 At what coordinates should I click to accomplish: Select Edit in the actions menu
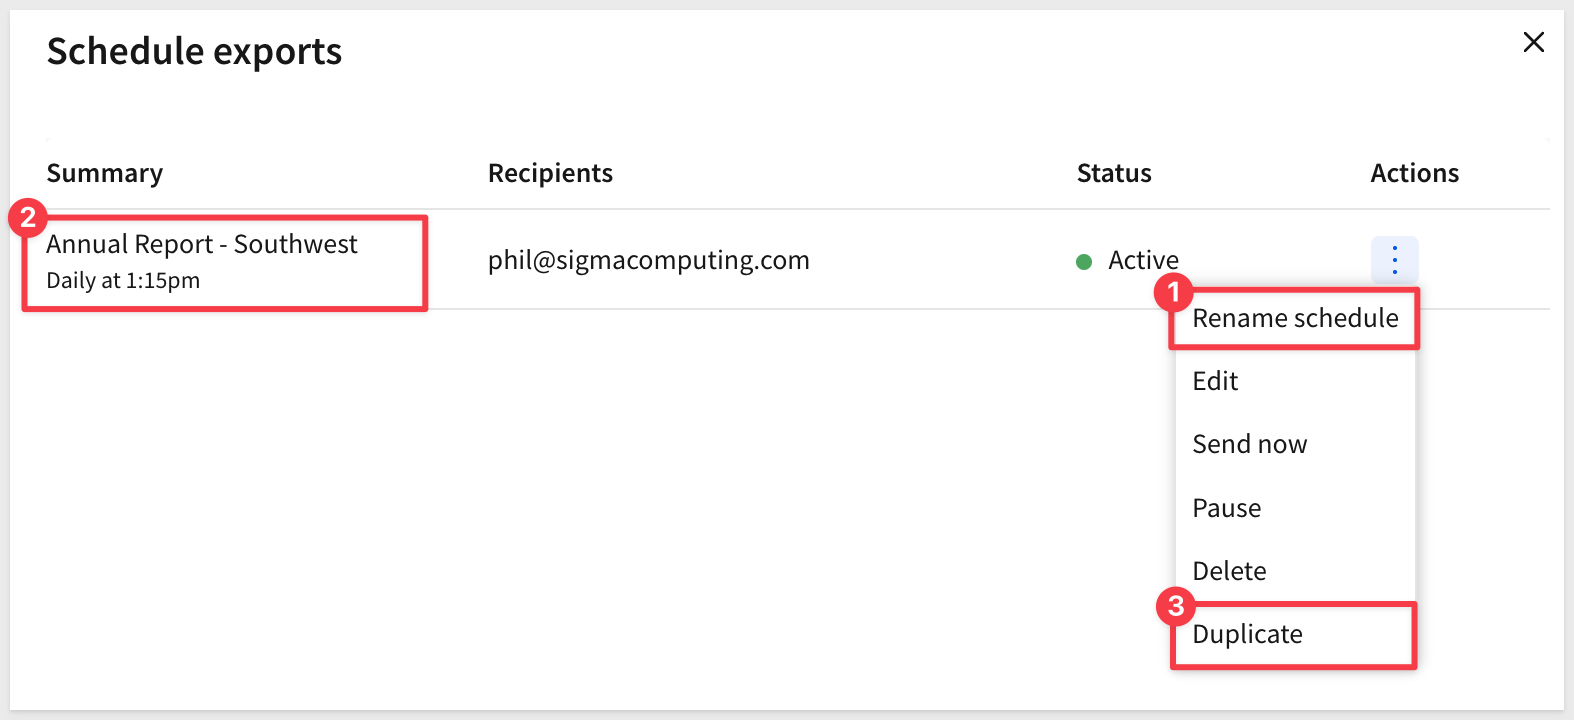point(1215,381)
